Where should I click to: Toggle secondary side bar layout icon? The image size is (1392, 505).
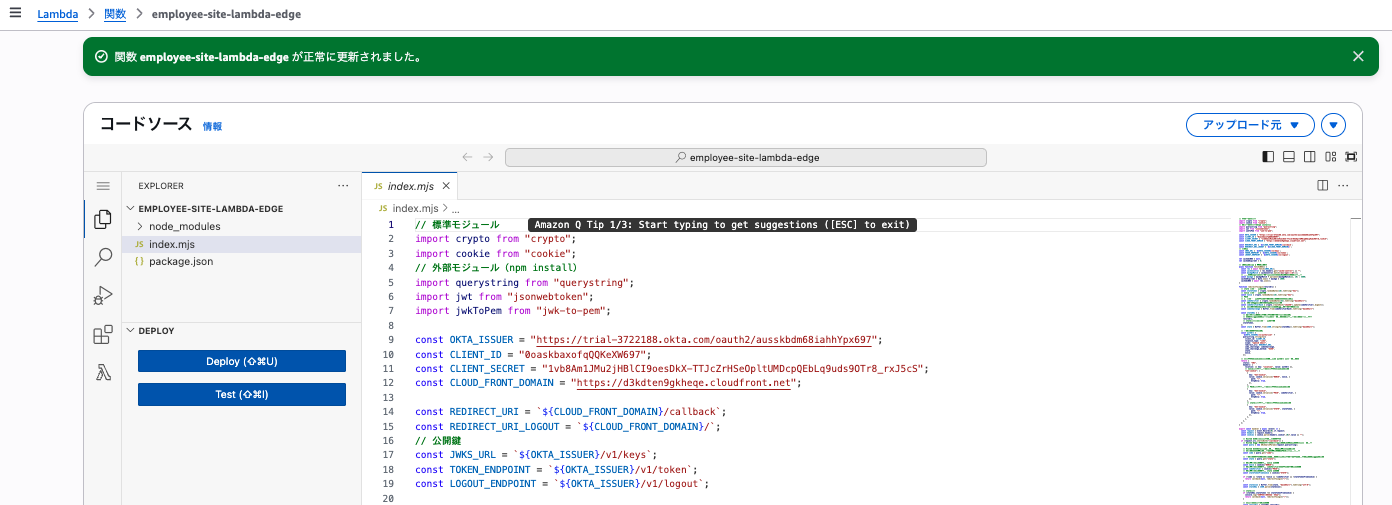[x=1310, y=157]
